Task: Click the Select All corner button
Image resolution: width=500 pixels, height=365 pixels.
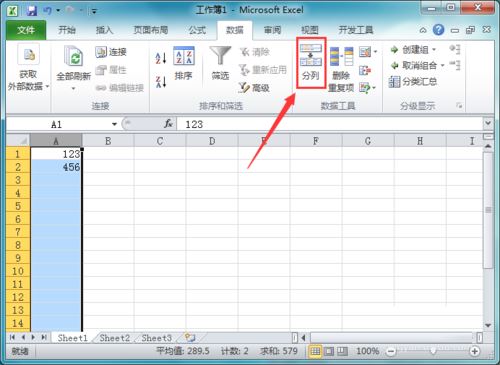Action: (x=18, y=141)
